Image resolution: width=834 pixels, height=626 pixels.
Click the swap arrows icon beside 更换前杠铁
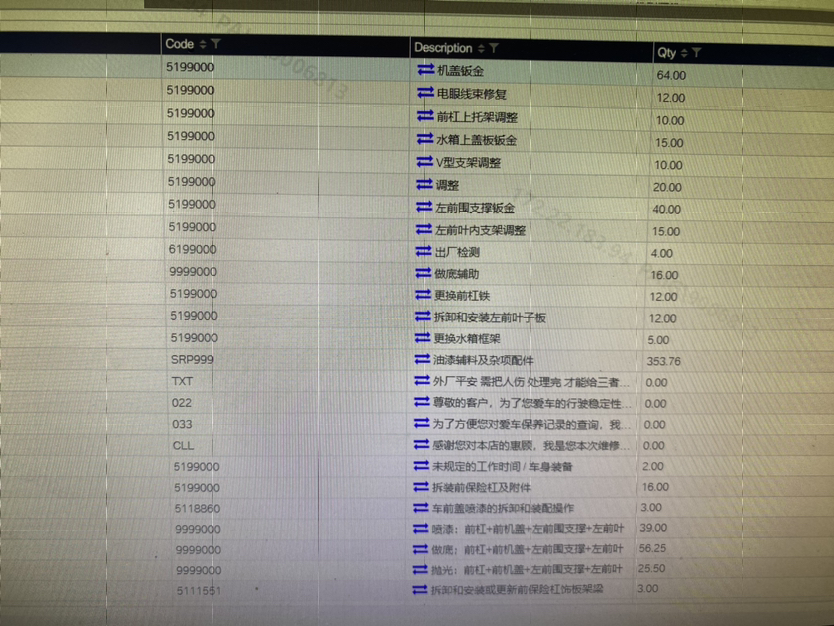click(423, 294)
